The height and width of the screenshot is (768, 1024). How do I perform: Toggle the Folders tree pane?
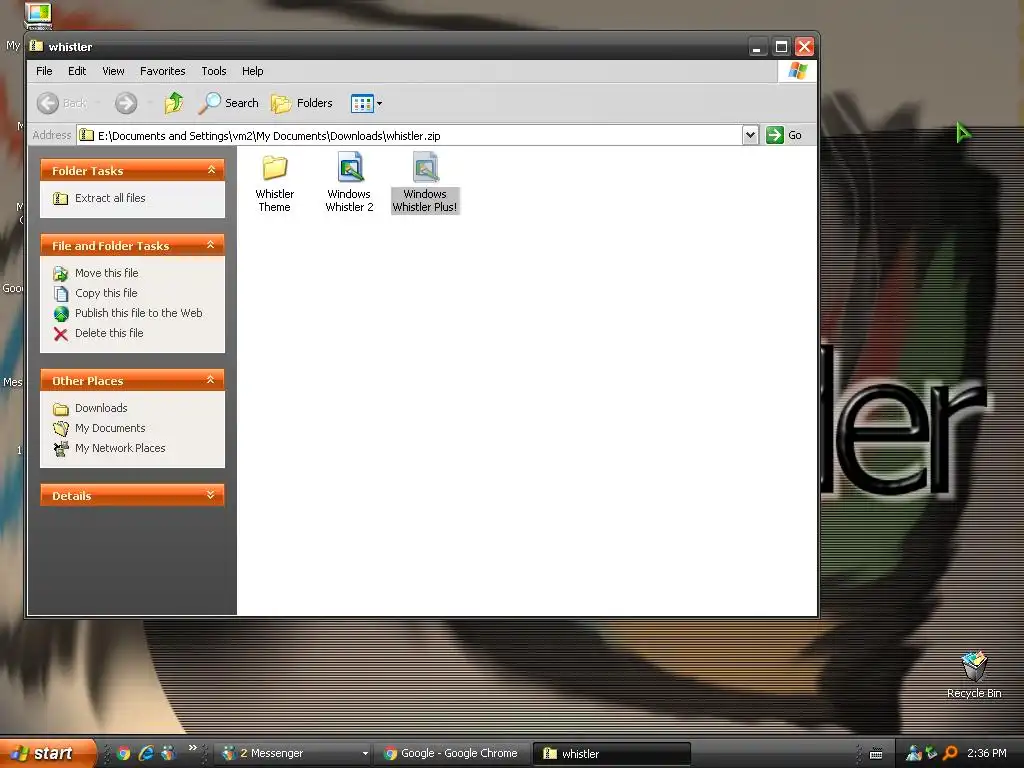pos(302,103)
